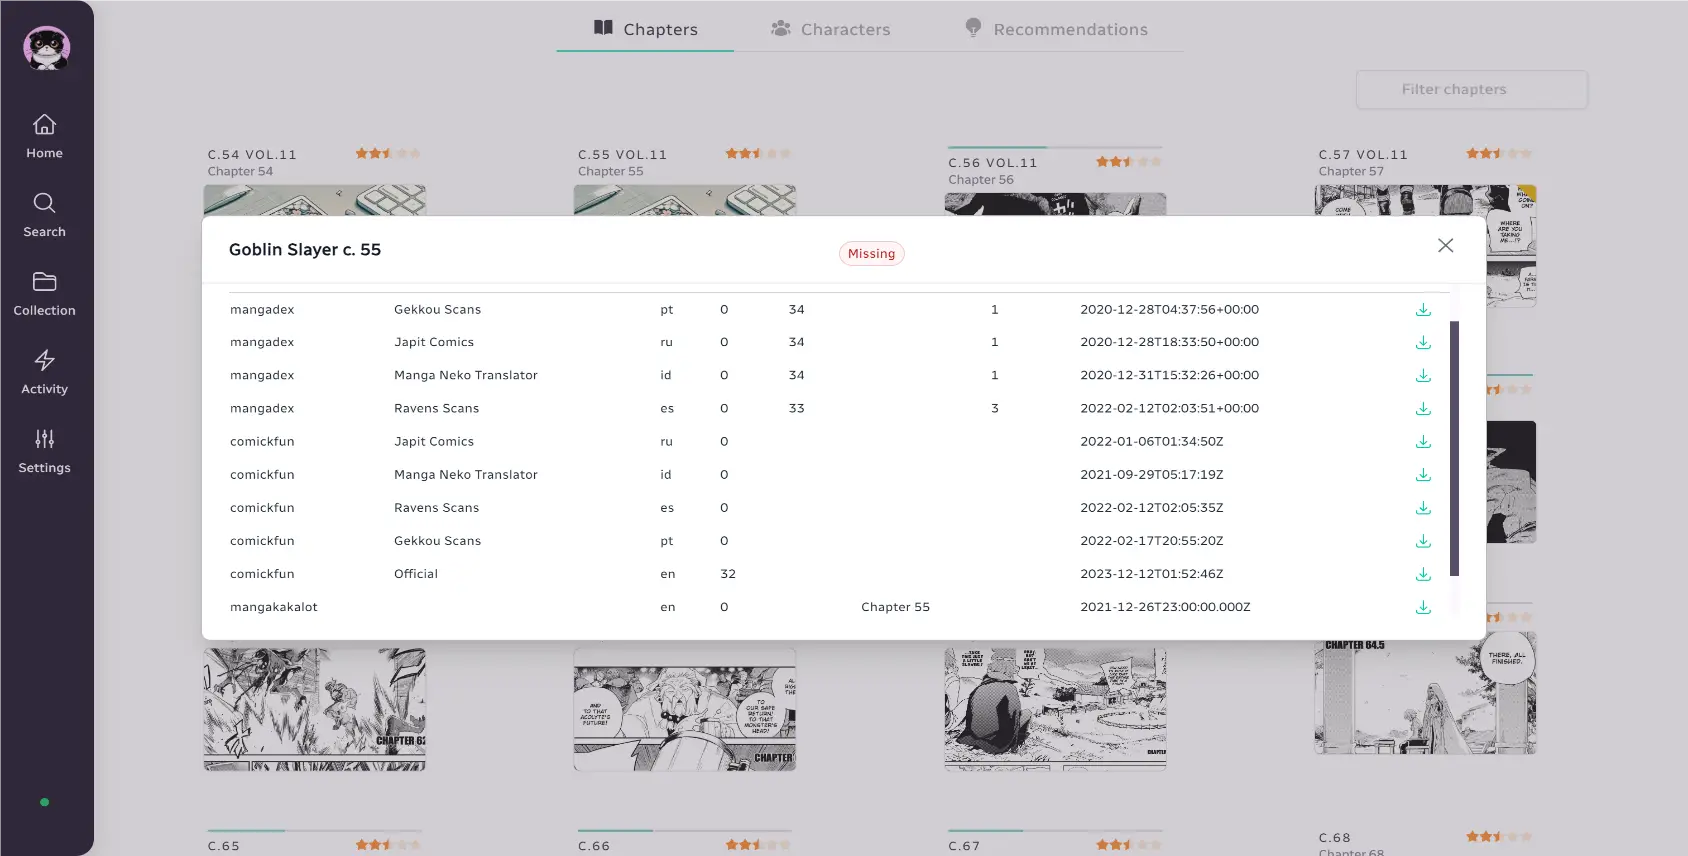Select the 2020-12-28T04:37:56+00:00 date cell
This screenshot has width=1688, height=856.
[x=1169, y=310]
